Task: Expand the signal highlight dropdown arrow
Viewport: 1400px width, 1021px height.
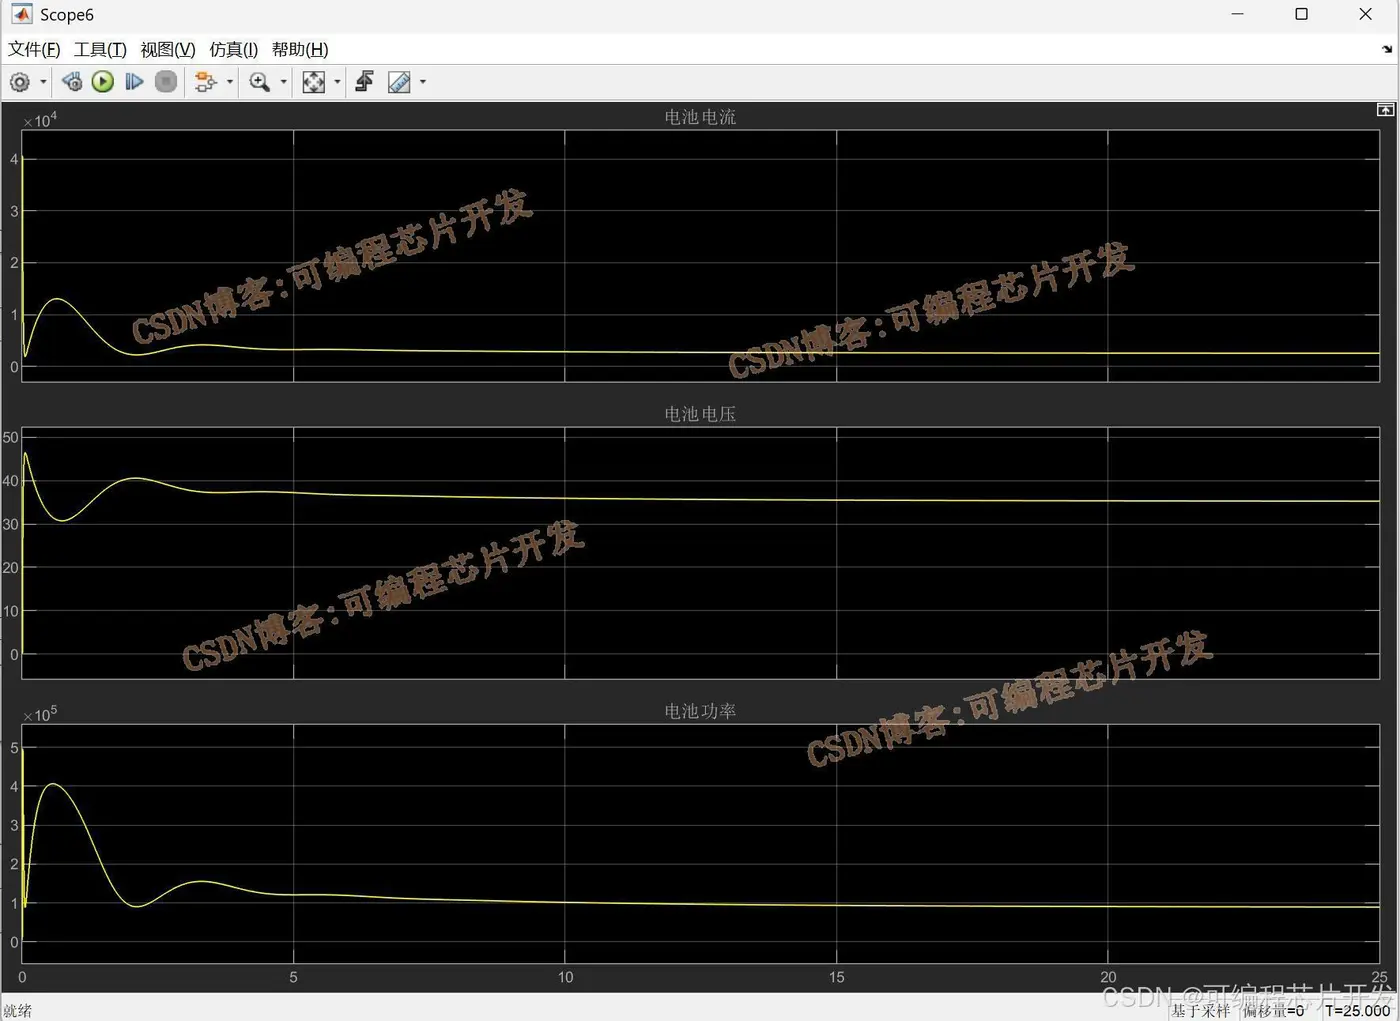Action: [230, 82]
